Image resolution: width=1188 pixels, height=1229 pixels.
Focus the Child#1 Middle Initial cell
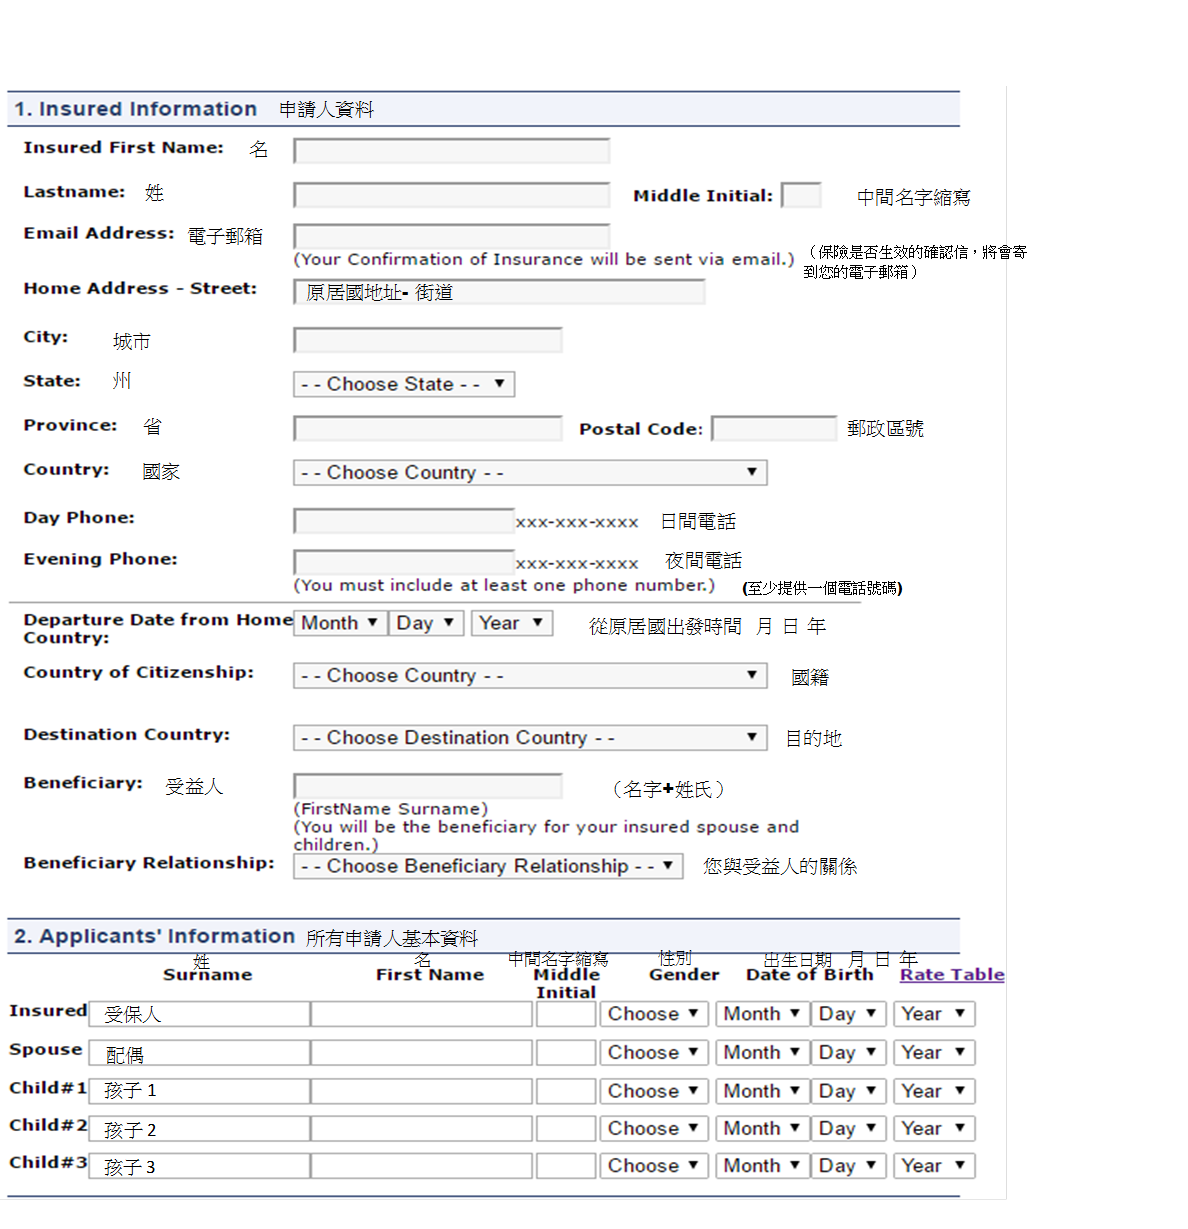pos(566,1091)
